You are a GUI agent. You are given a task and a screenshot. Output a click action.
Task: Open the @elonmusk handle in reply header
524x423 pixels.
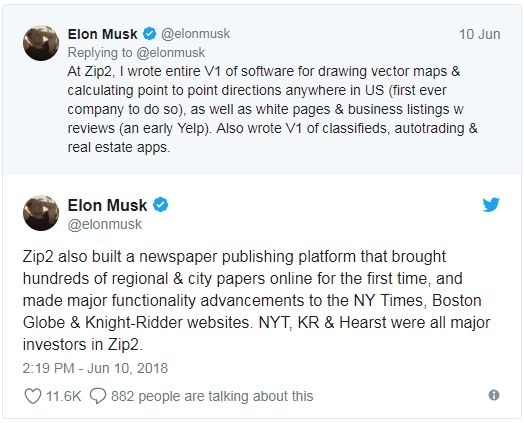195,34
